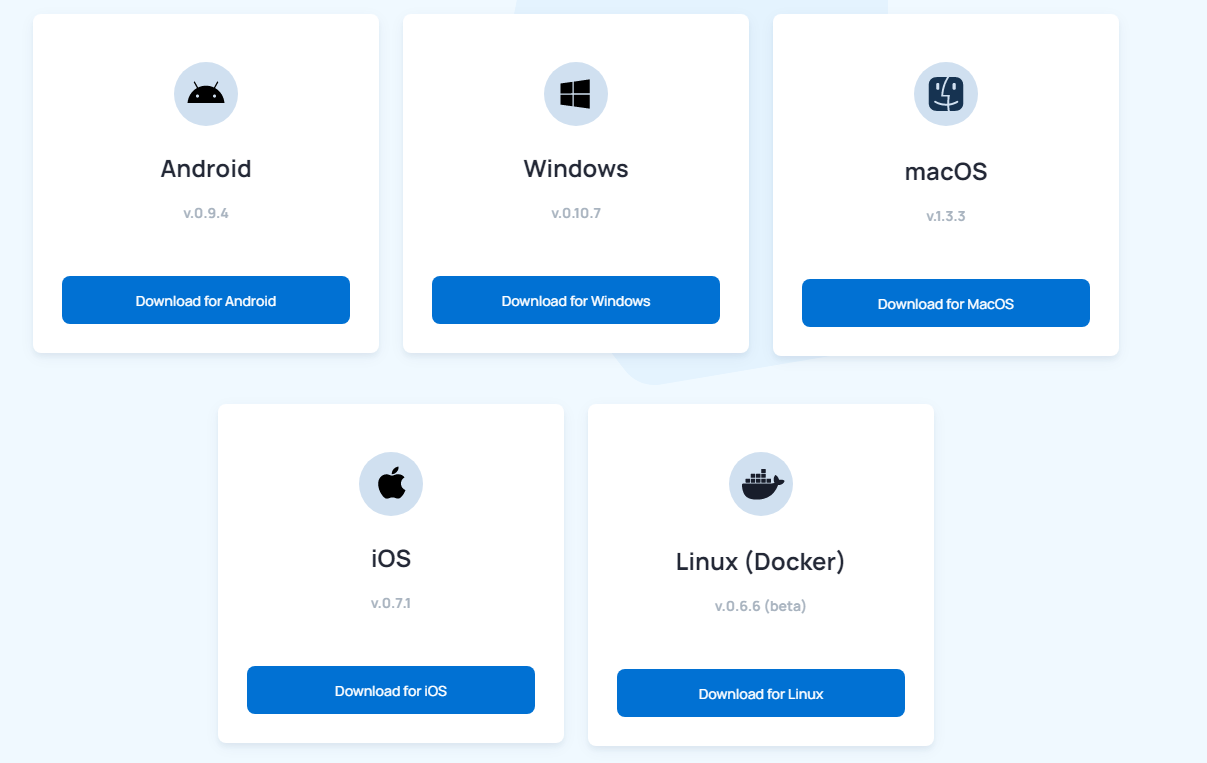
Task: Click the Windows version v.0.10.7 text
Action: click(576, 213)
